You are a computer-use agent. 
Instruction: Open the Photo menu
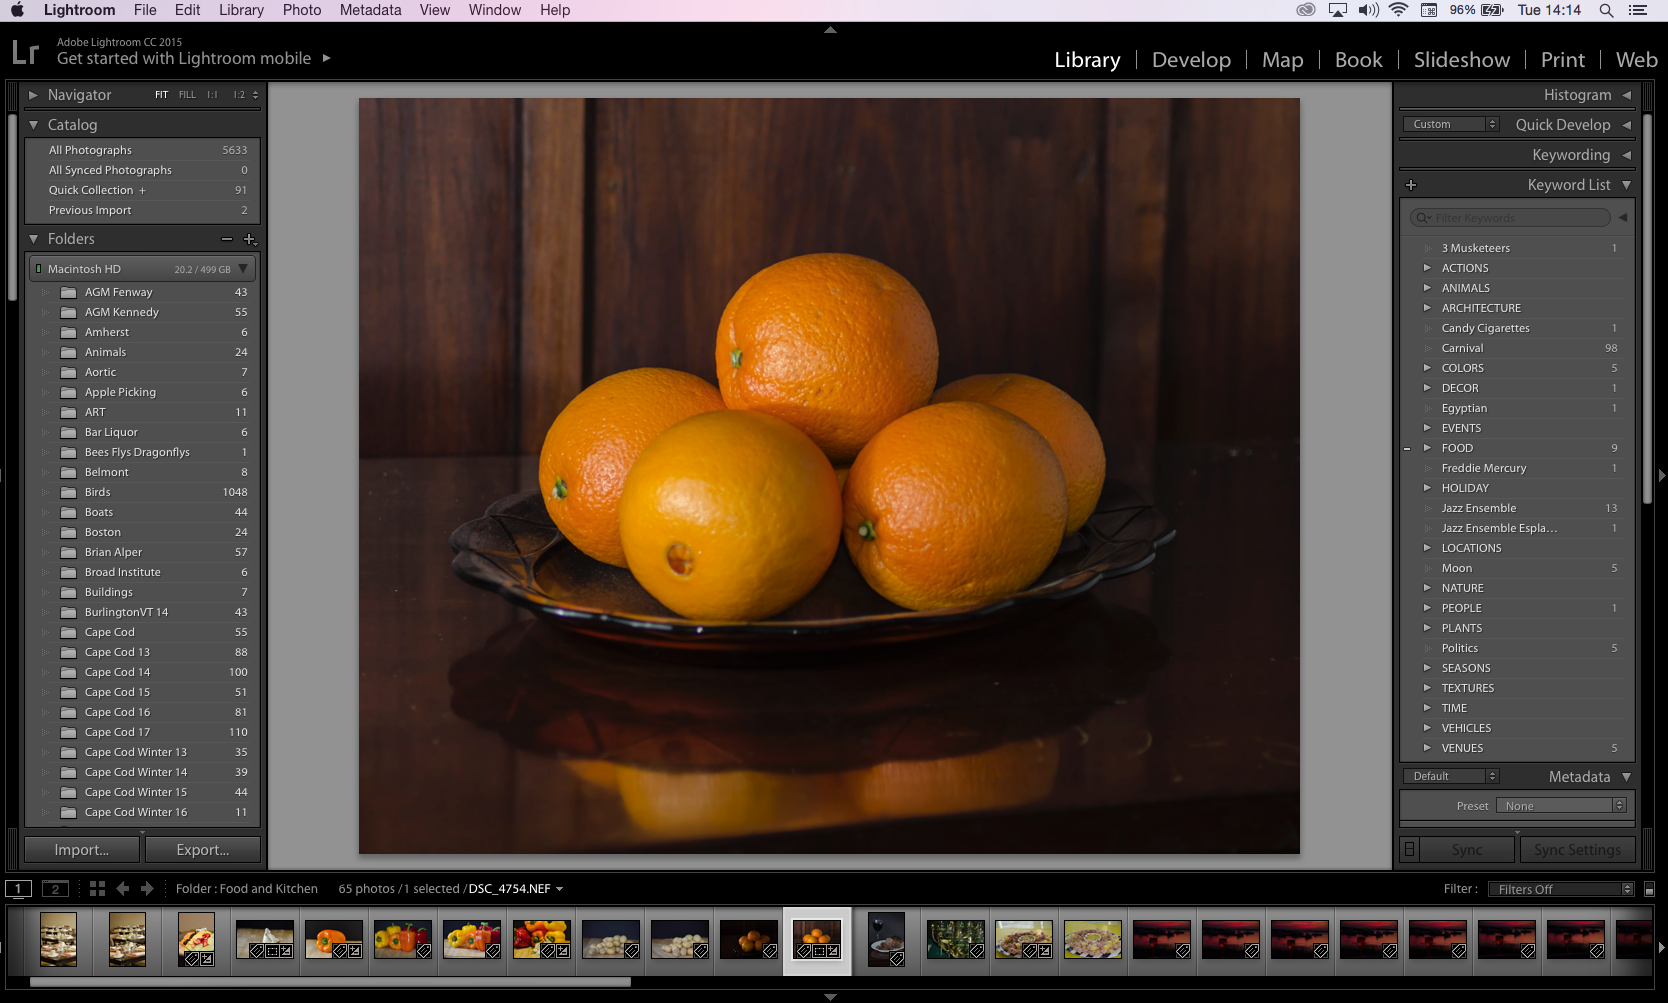(302, 10)
